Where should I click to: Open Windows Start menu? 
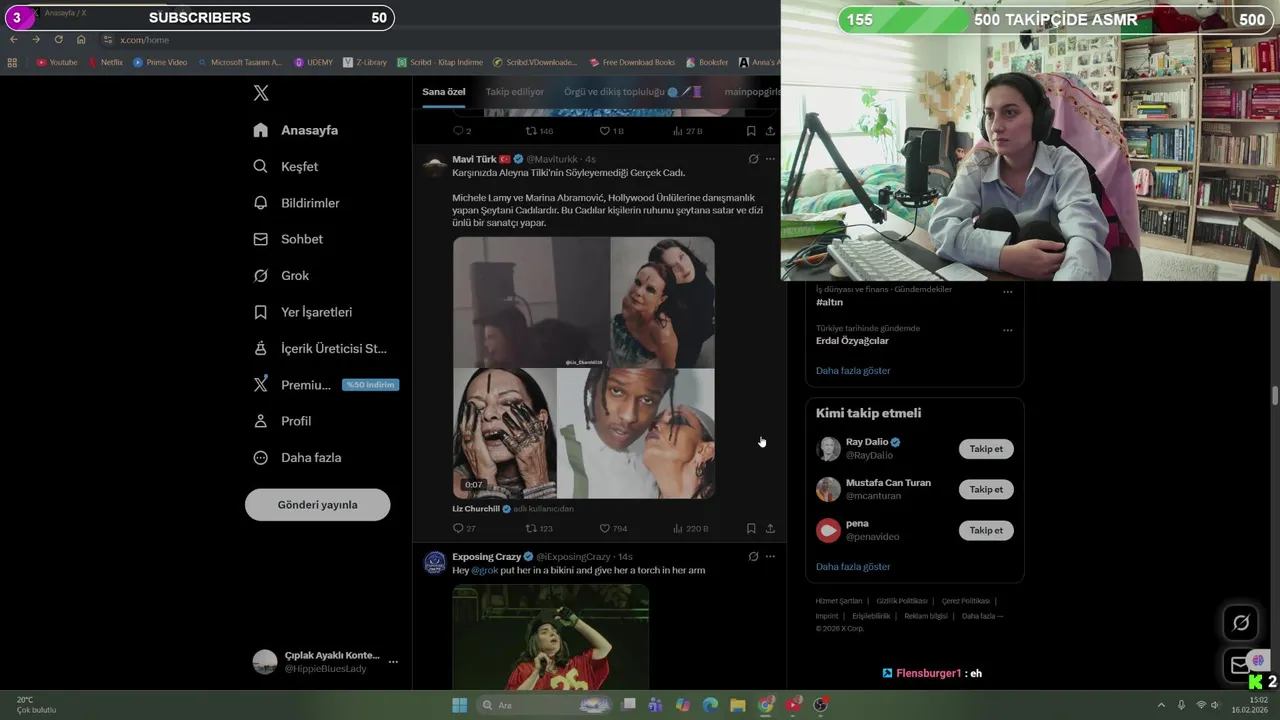click(x=459, y=705)
